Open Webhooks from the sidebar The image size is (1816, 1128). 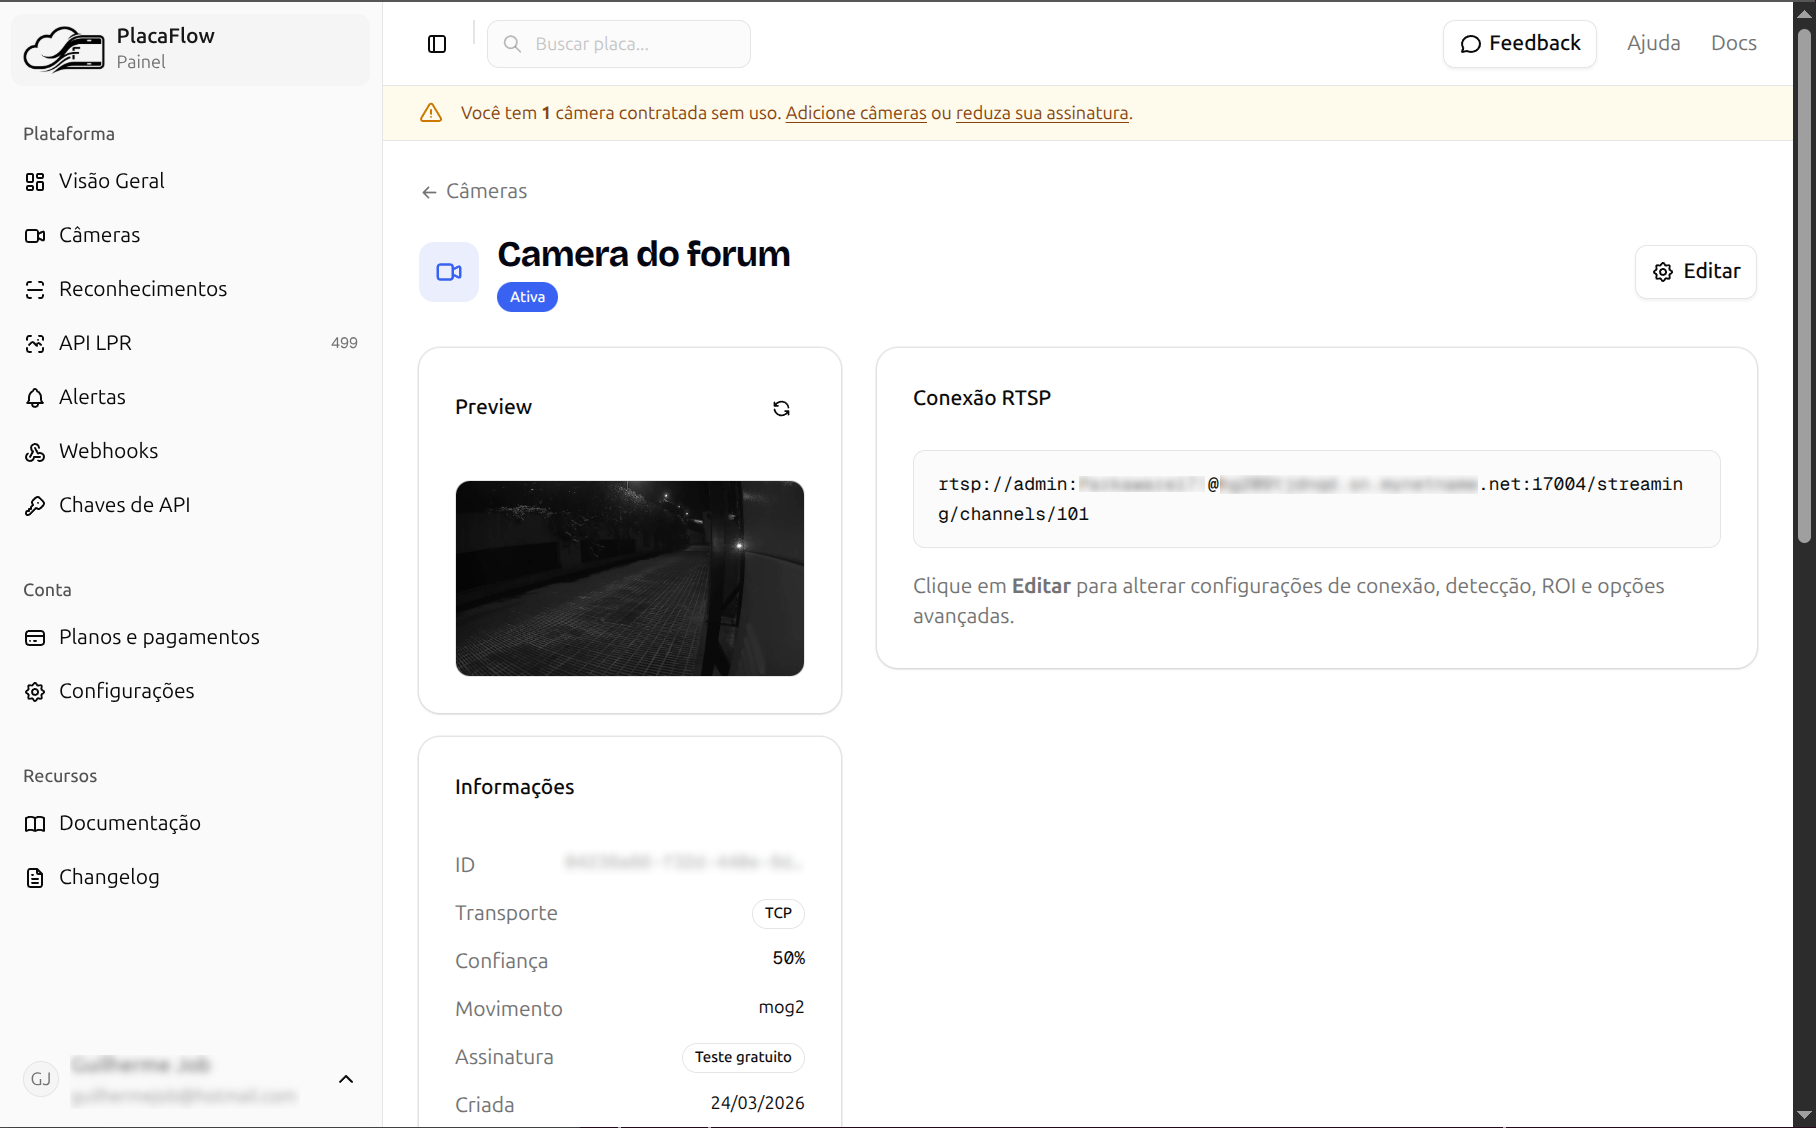108,451
